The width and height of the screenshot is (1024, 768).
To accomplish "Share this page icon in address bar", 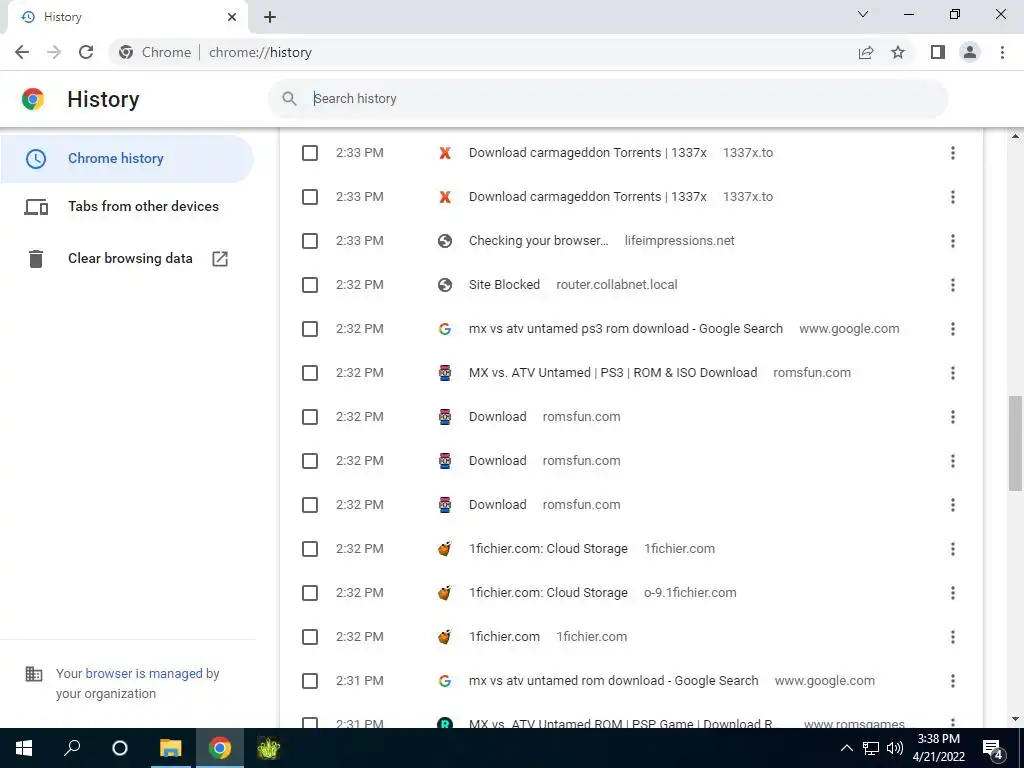I will (x=866, y=52).
